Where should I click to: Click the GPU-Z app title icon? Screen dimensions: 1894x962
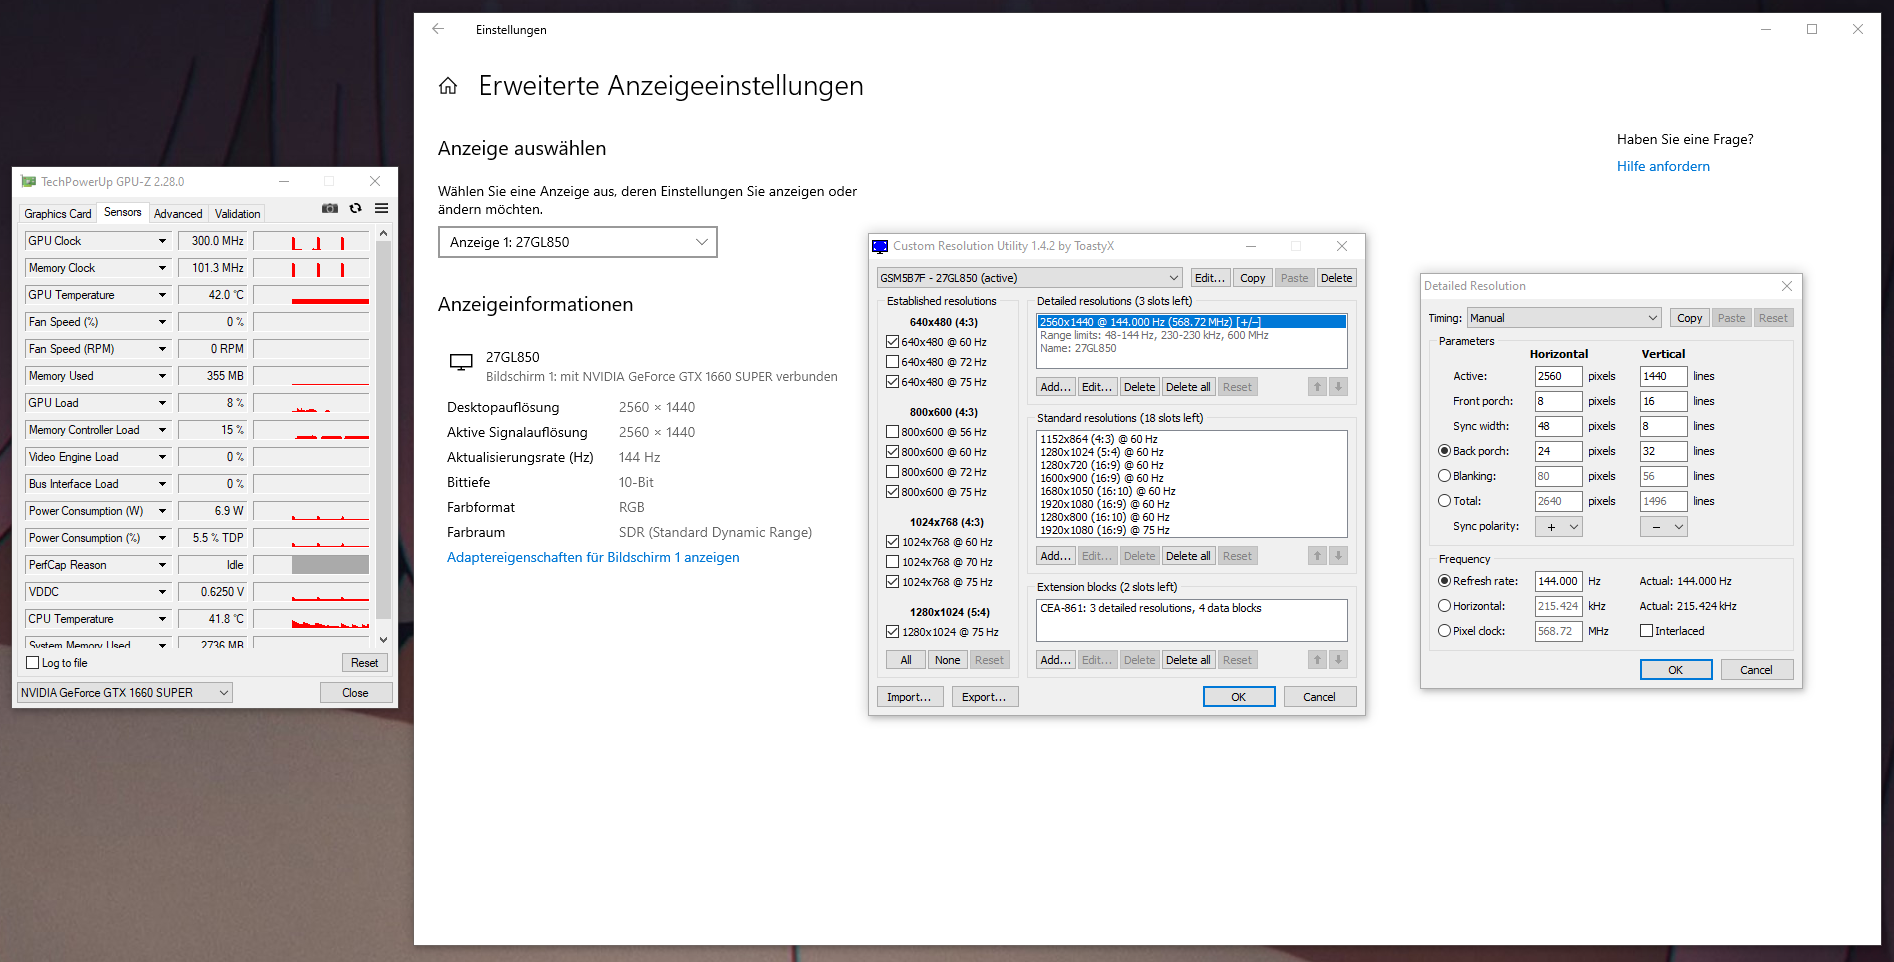pyautogui.click(x=29, y=181)
